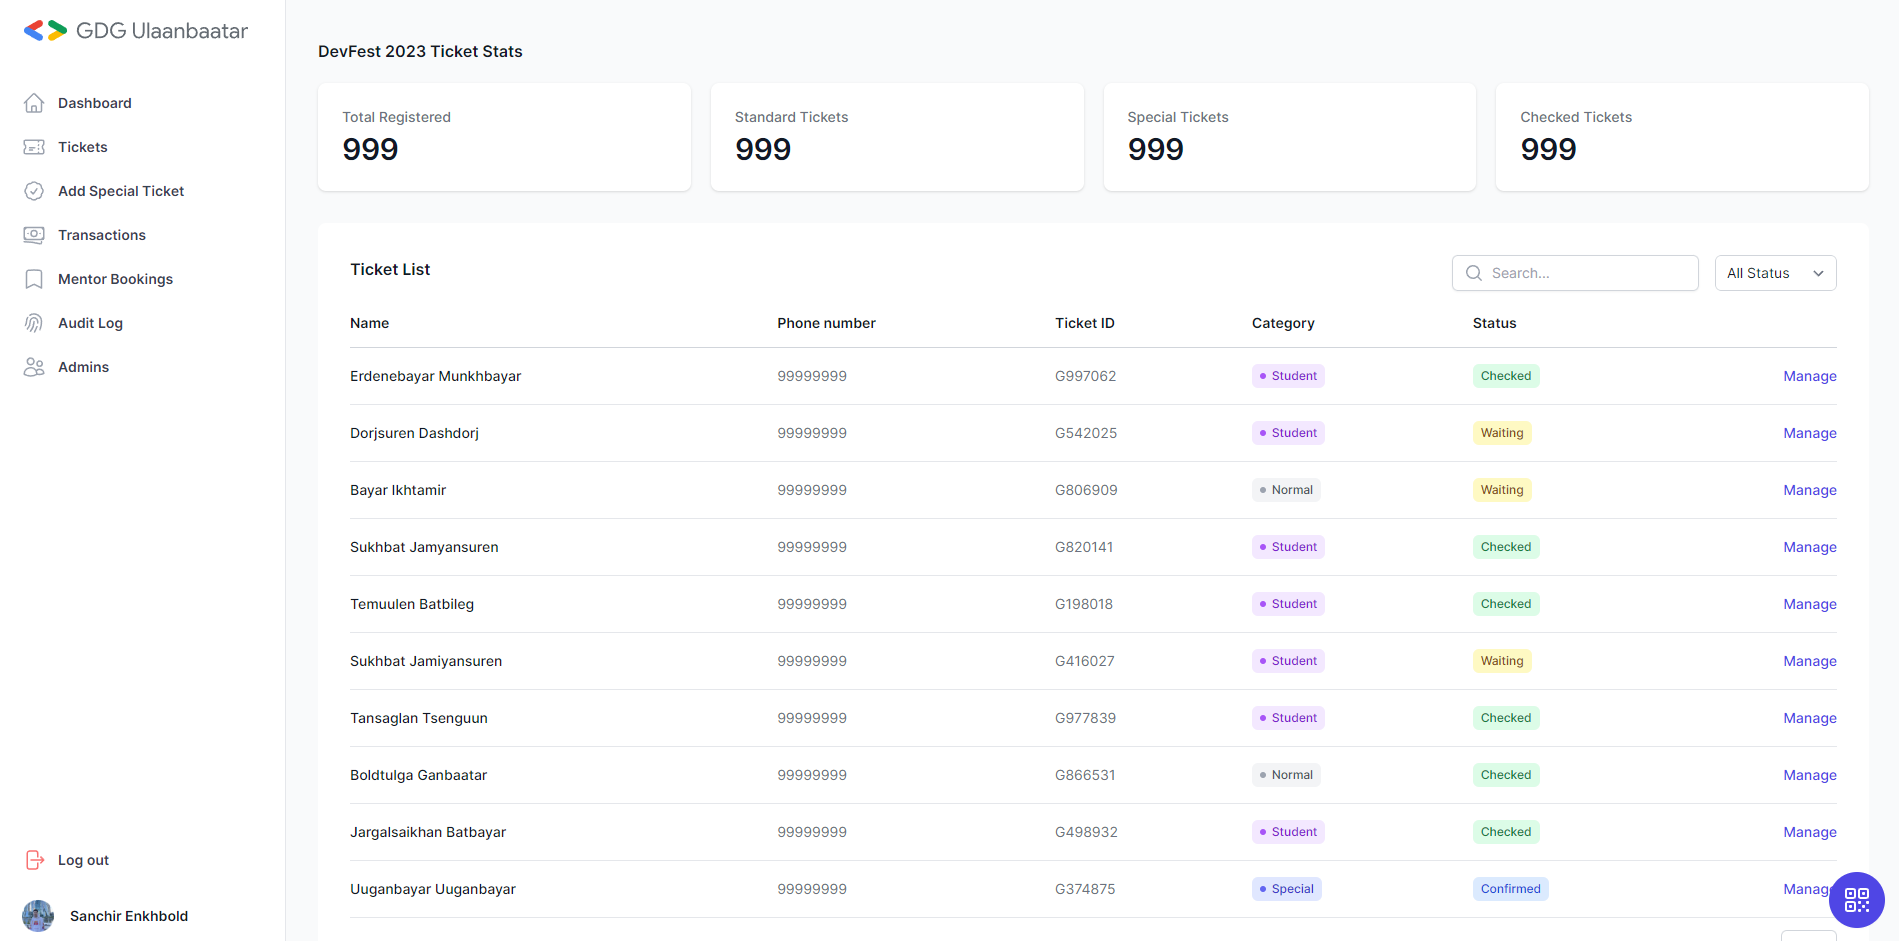Click the Standard Tickets stats card
Image resolution: width=1899 pixels, height=941 pixels.
897,137
